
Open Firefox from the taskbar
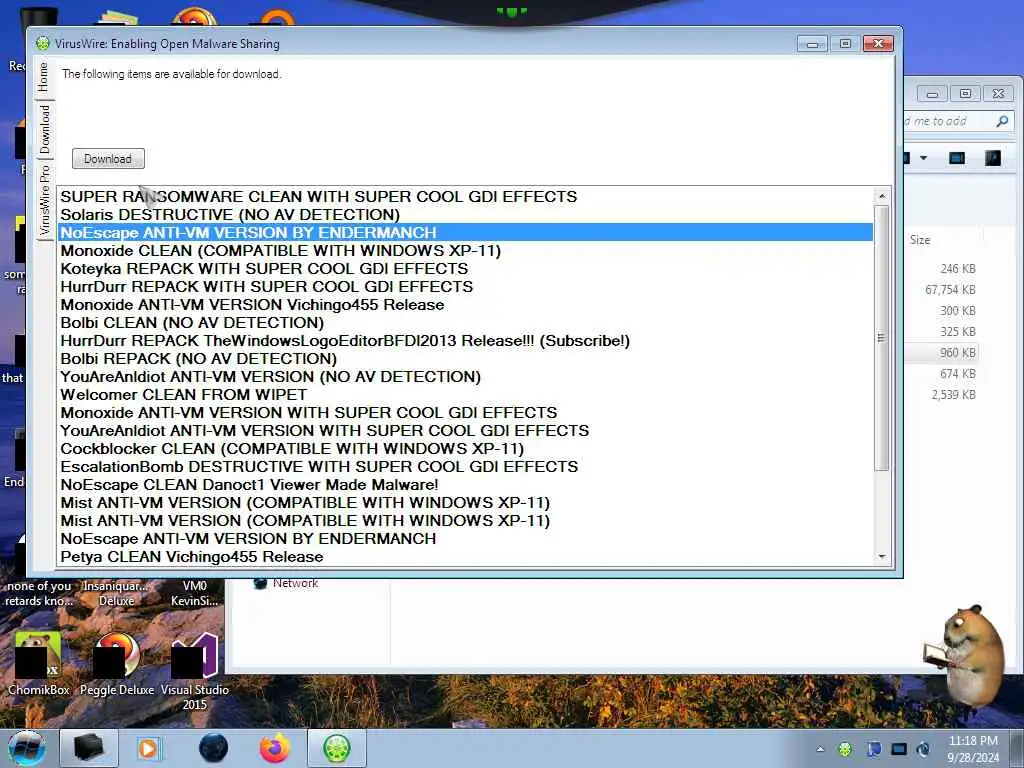(275, 748)
